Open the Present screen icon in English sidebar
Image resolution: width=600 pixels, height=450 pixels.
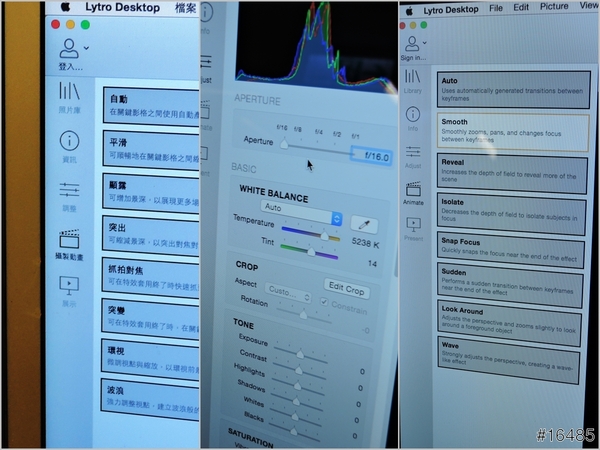point(414,225)
